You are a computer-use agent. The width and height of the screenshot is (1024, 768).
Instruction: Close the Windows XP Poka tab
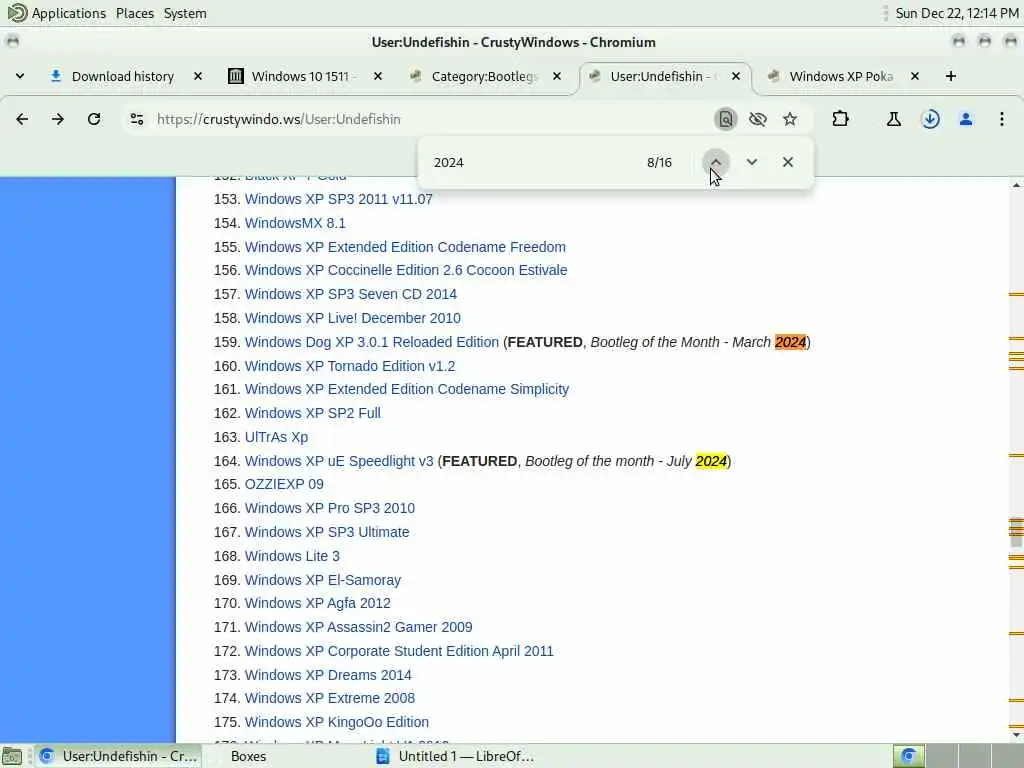pos(915,76)
